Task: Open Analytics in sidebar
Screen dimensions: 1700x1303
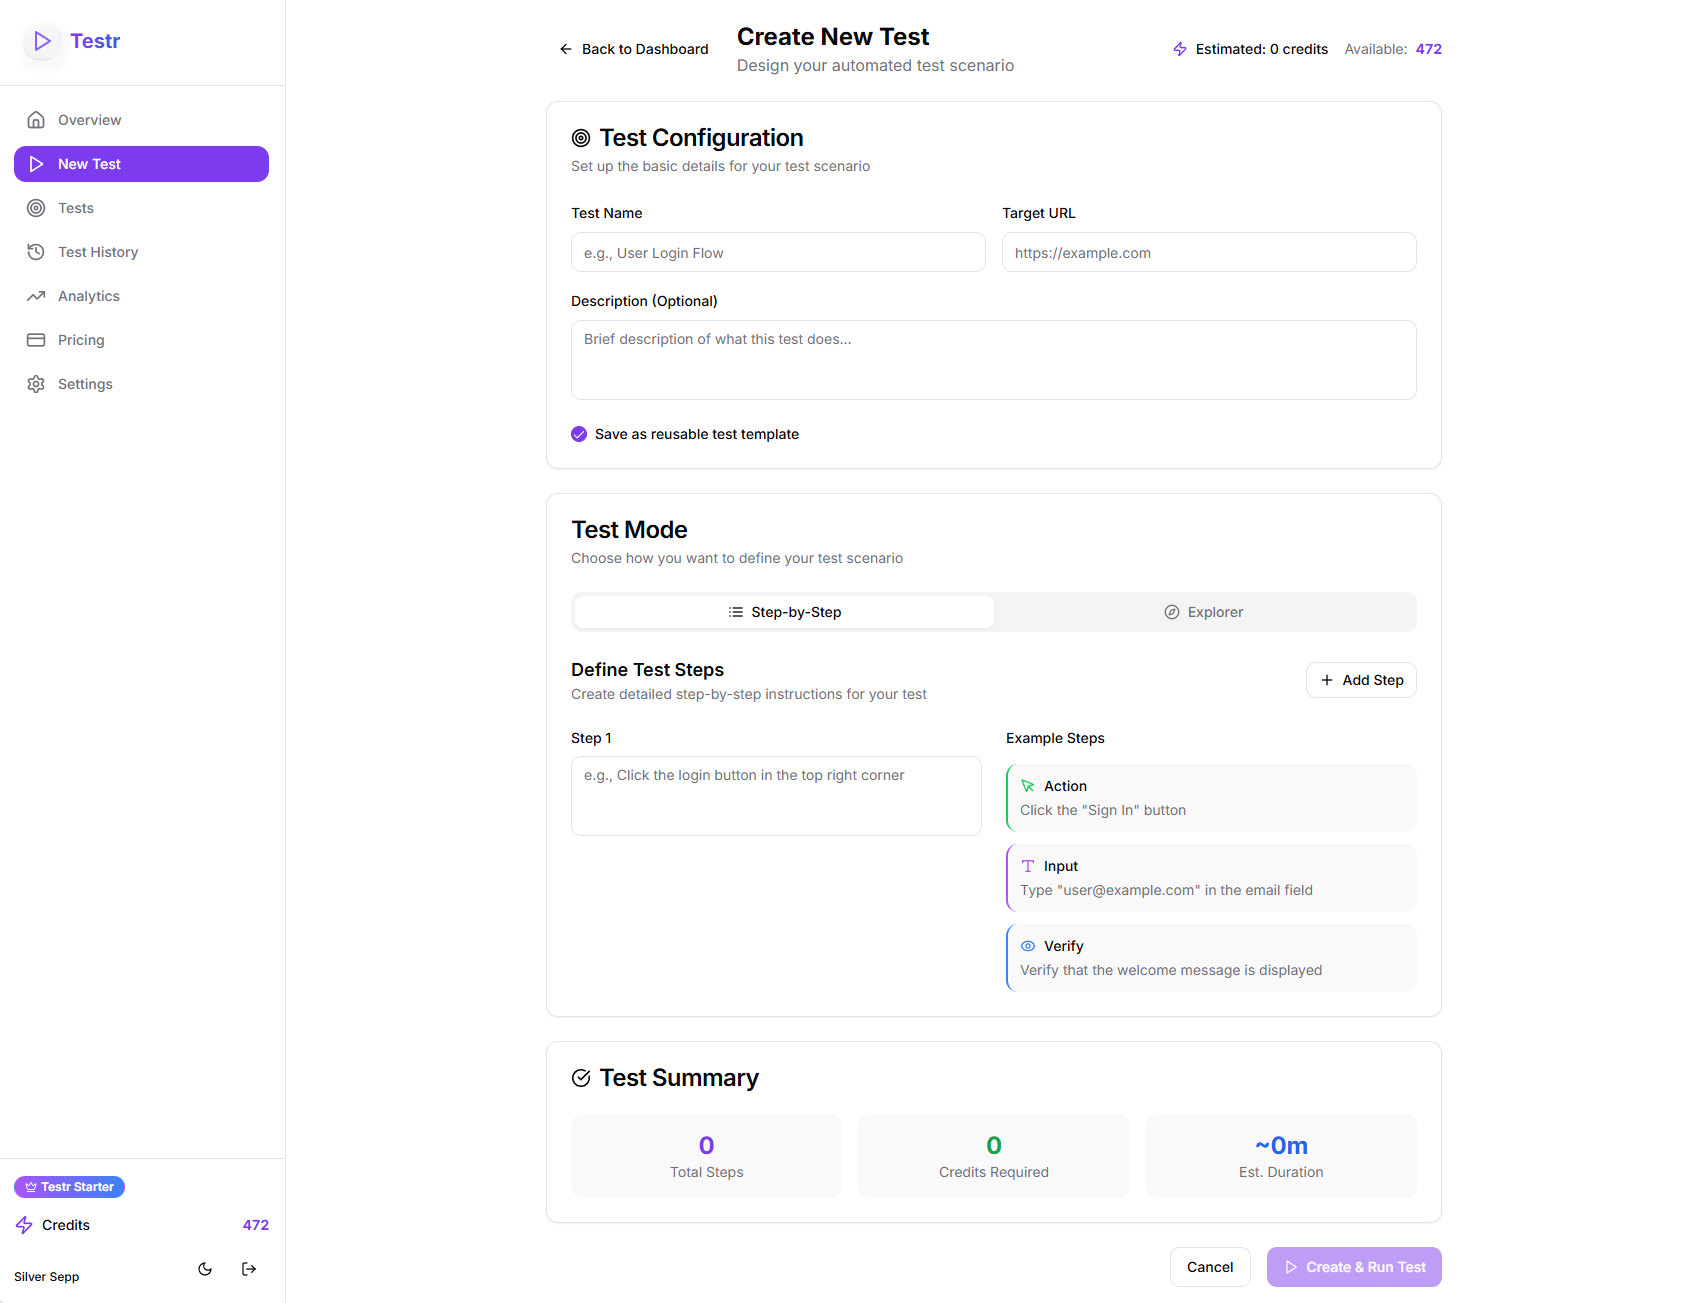Action: [x=141, y=296]
